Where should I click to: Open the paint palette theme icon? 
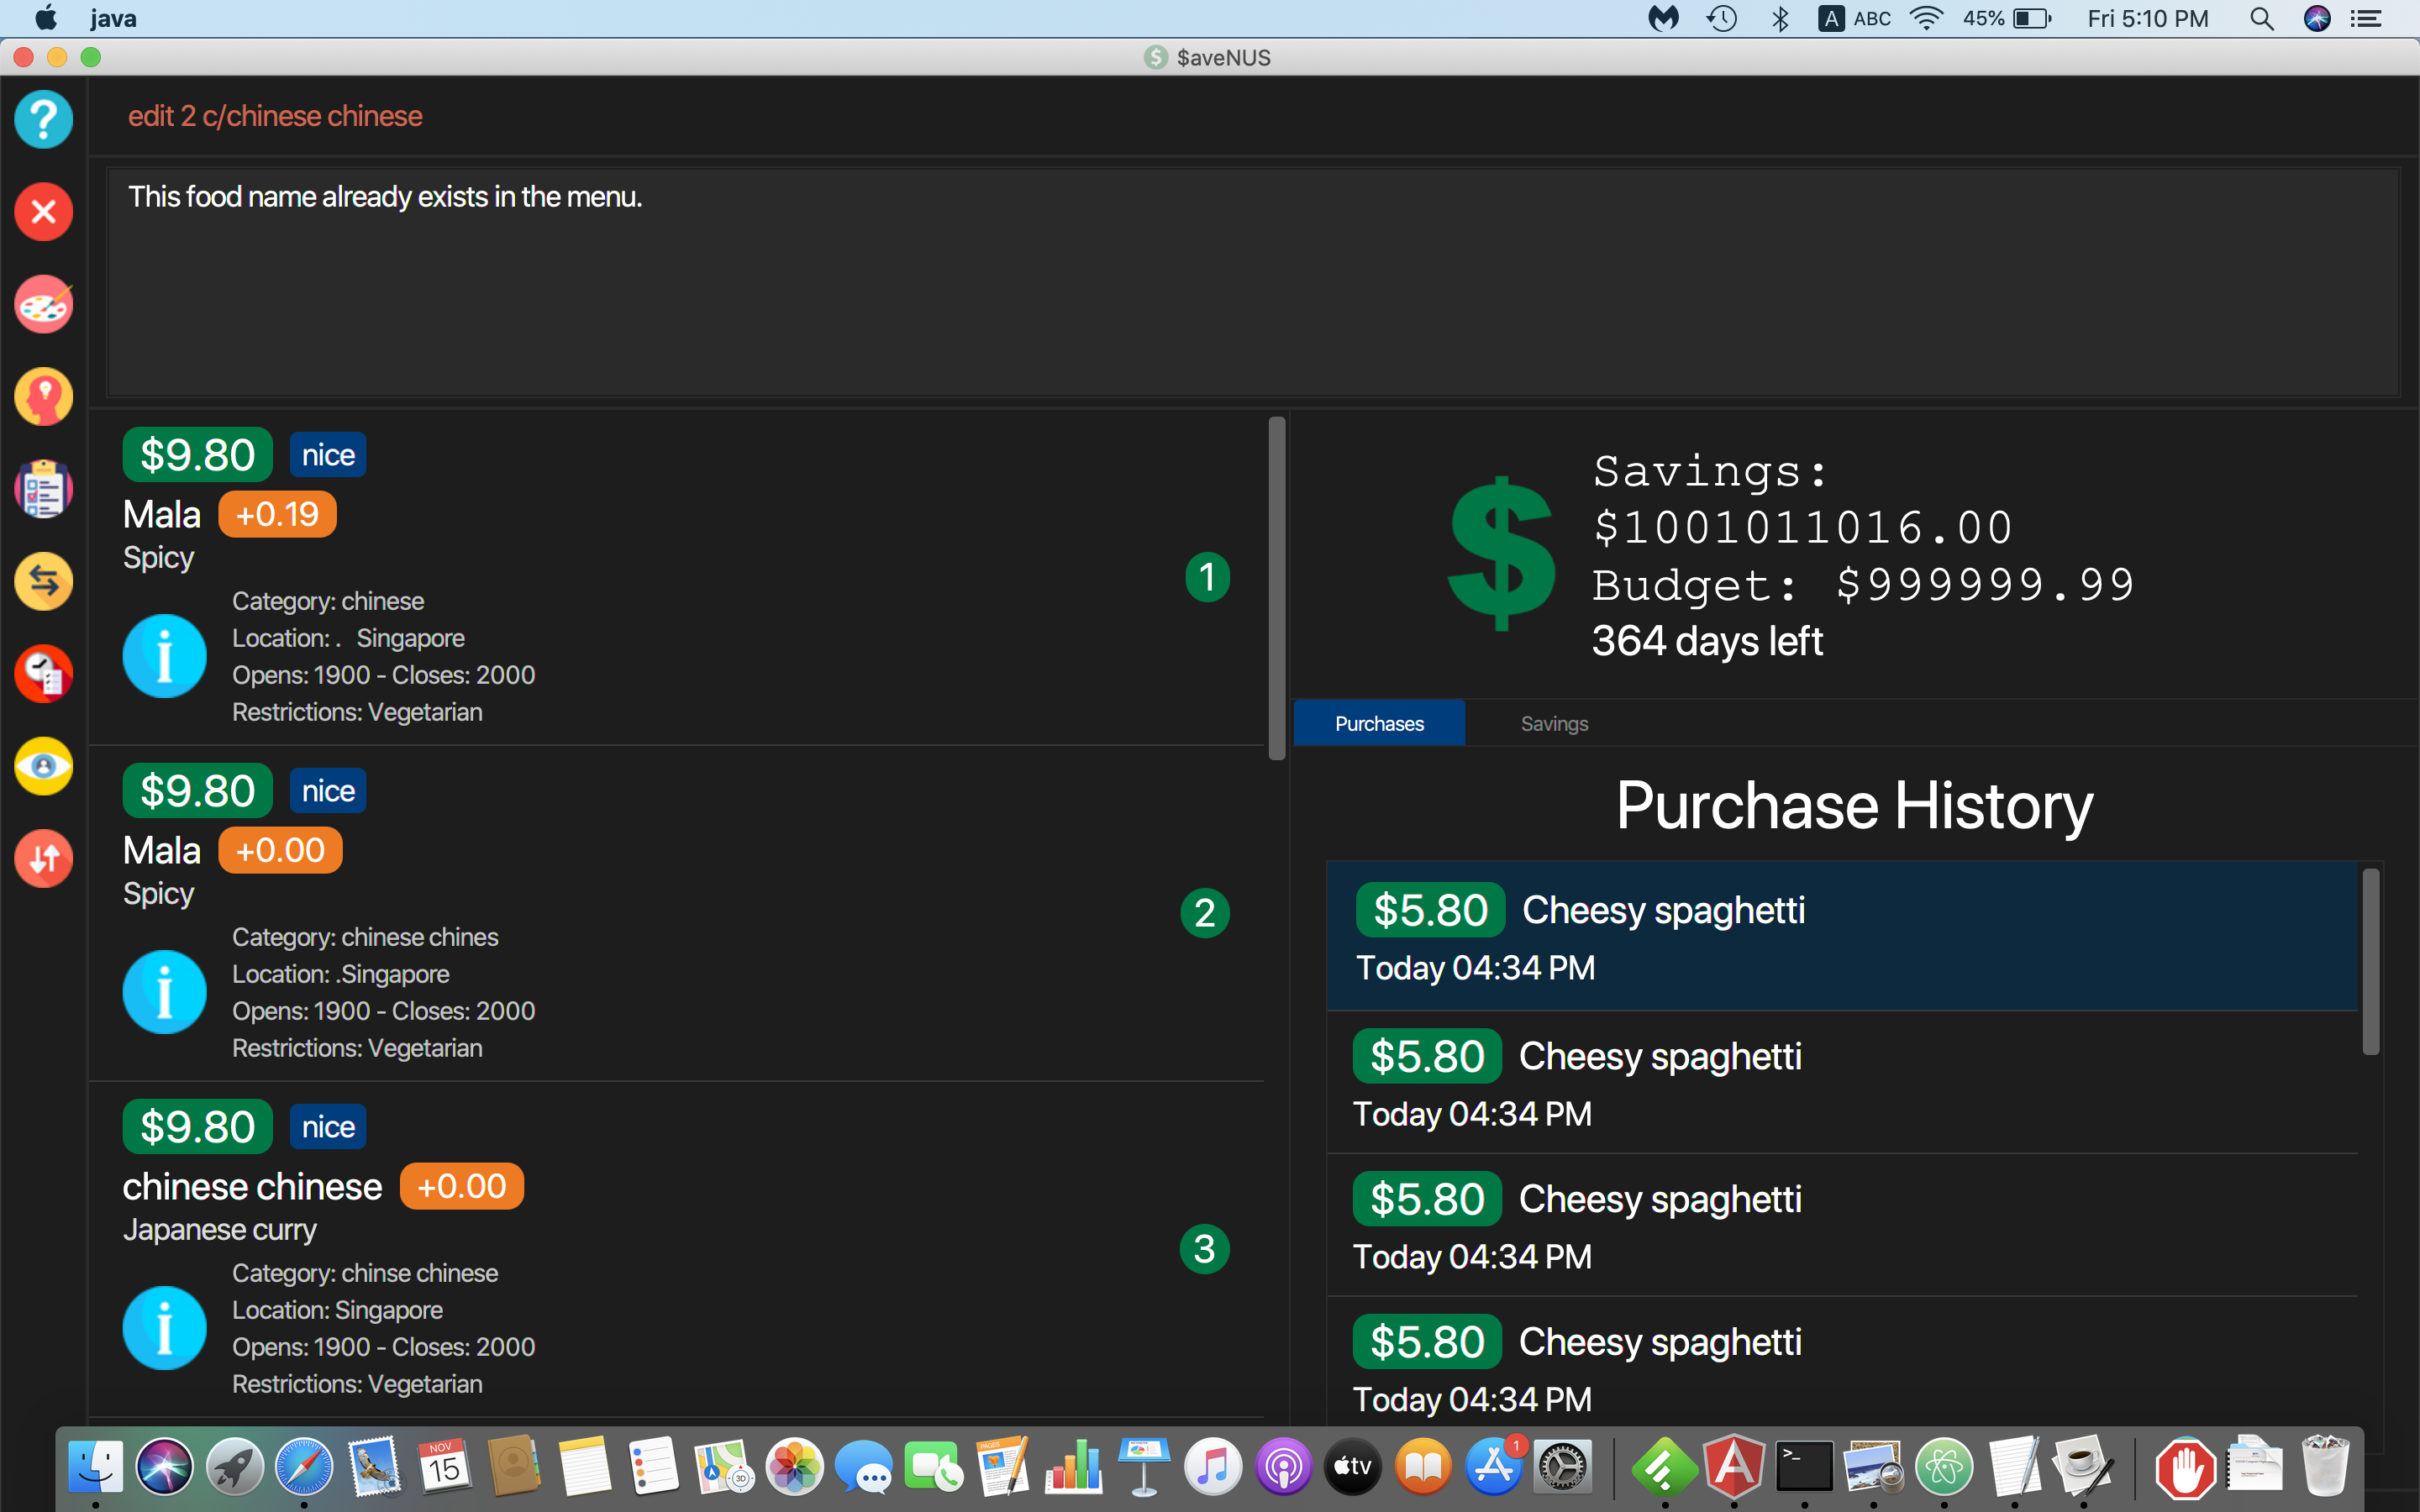click(x=43, y=305)
